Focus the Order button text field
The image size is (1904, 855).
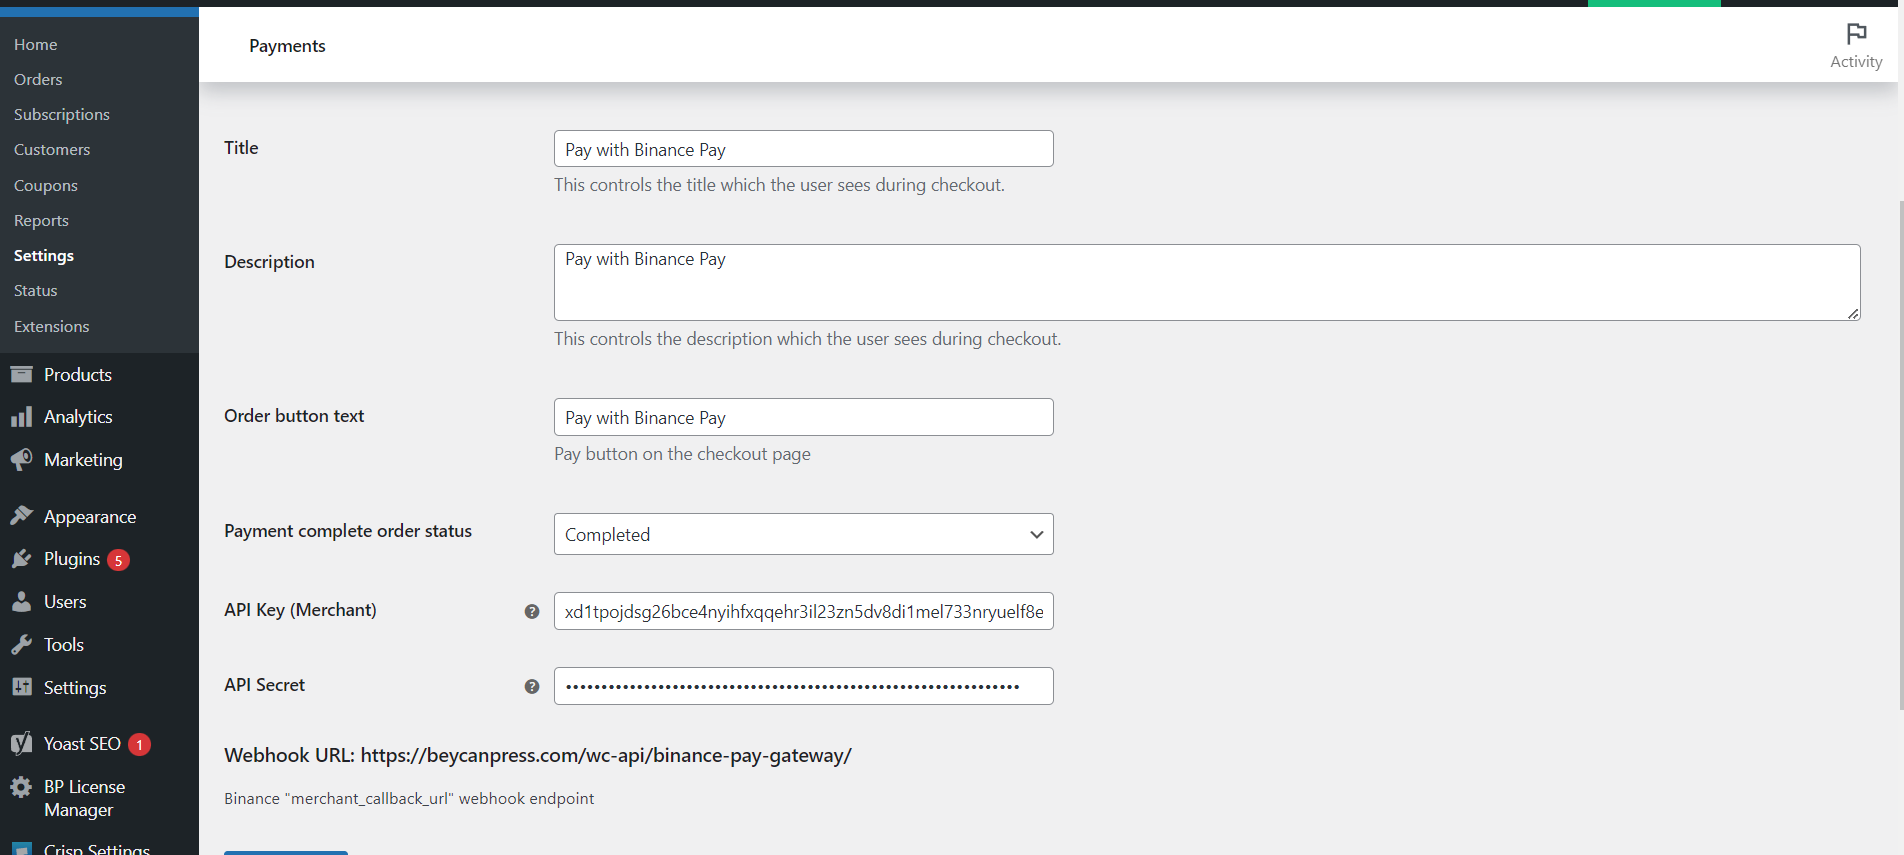803,417
